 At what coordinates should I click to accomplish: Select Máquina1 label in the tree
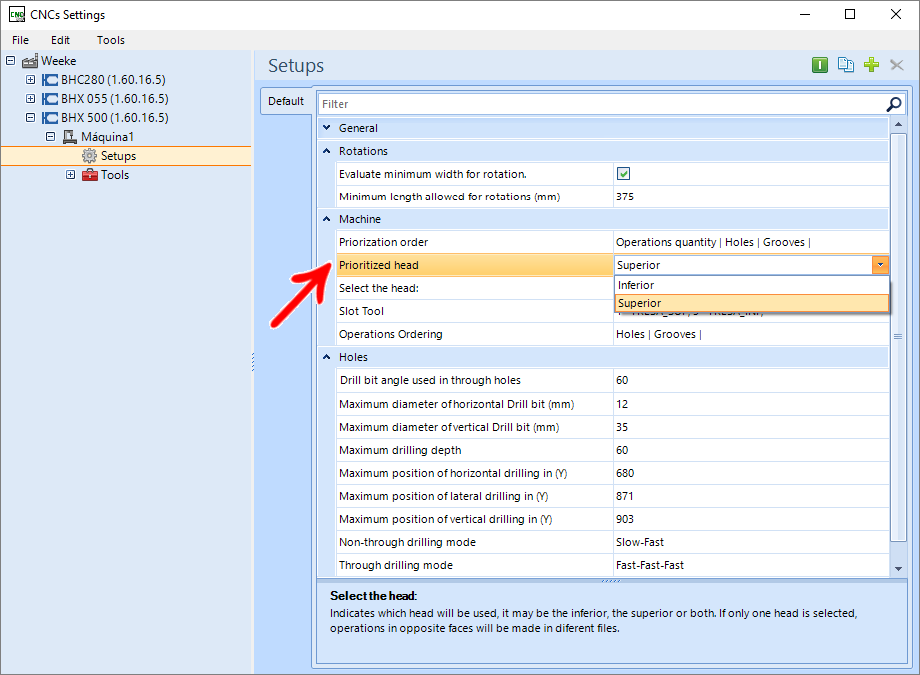[107, 137]
